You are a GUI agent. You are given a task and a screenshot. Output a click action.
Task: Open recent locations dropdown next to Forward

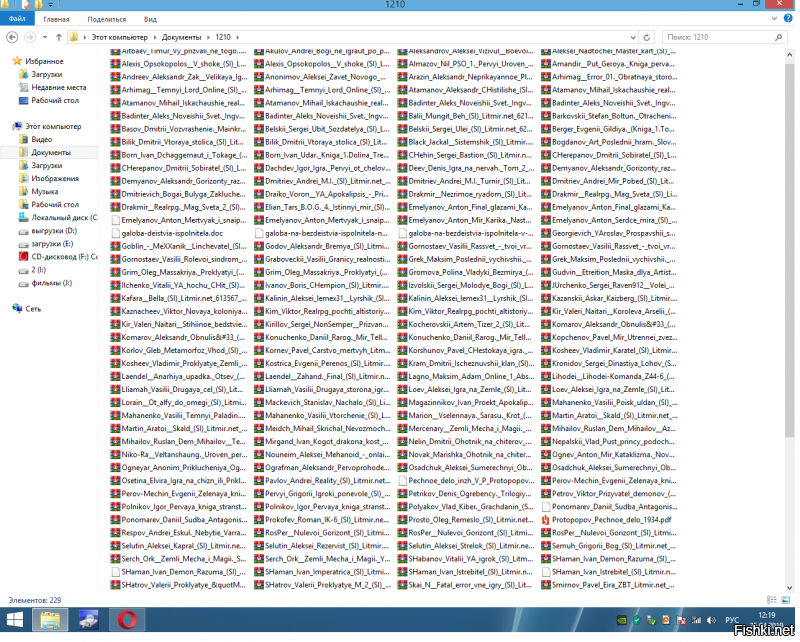[45, 37]
